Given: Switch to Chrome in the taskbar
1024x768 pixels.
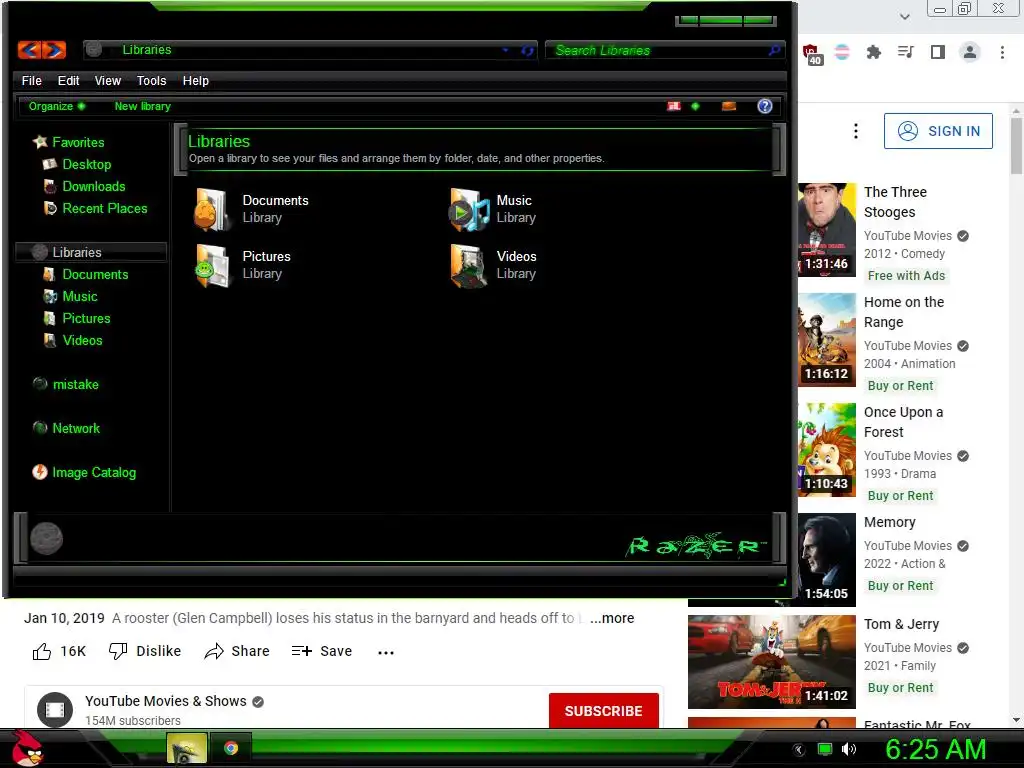Looking at the screenshot, I should coord(231,748).
